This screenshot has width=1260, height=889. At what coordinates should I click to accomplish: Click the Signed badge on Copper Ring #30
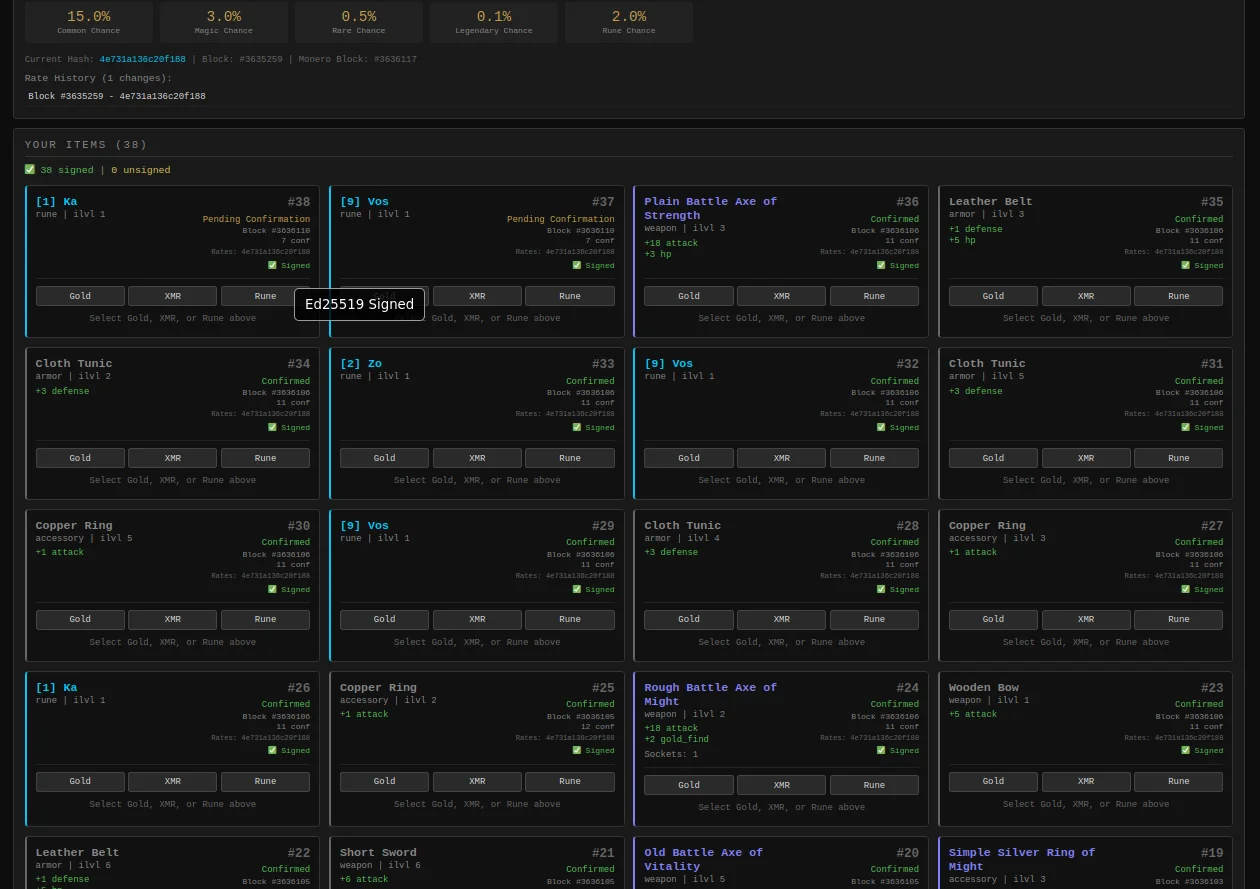[289, 590]
